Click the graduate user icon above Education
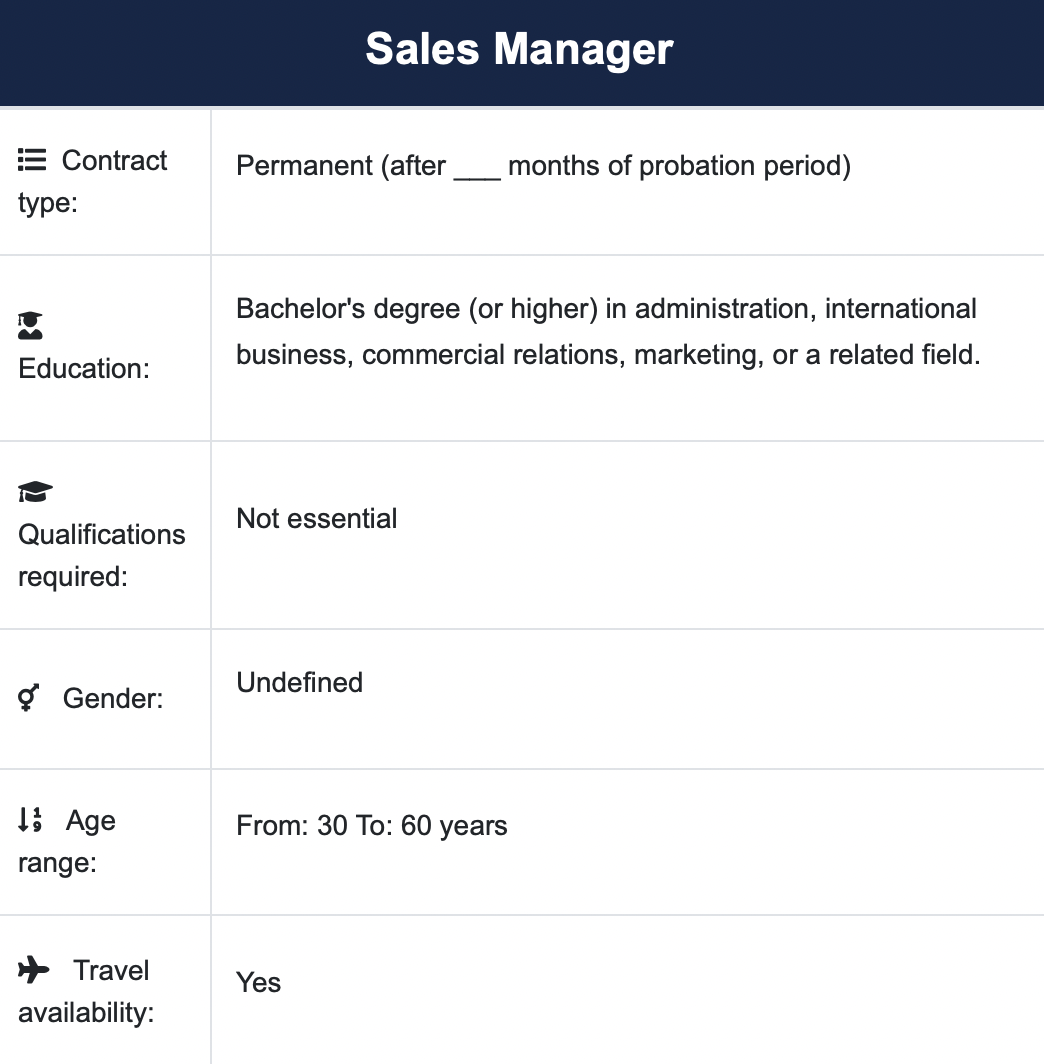Image resolution: width=1044 pixels, height=1064 pixels. [30, 326]
